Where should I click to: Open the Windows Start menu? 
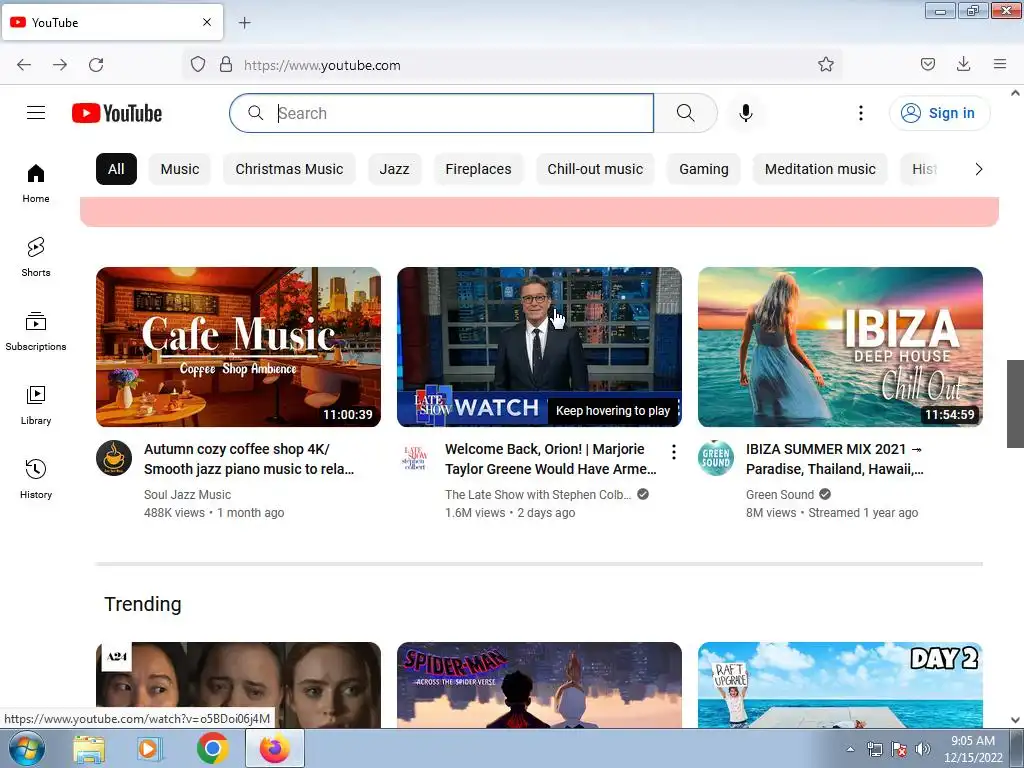pos(27,749)
